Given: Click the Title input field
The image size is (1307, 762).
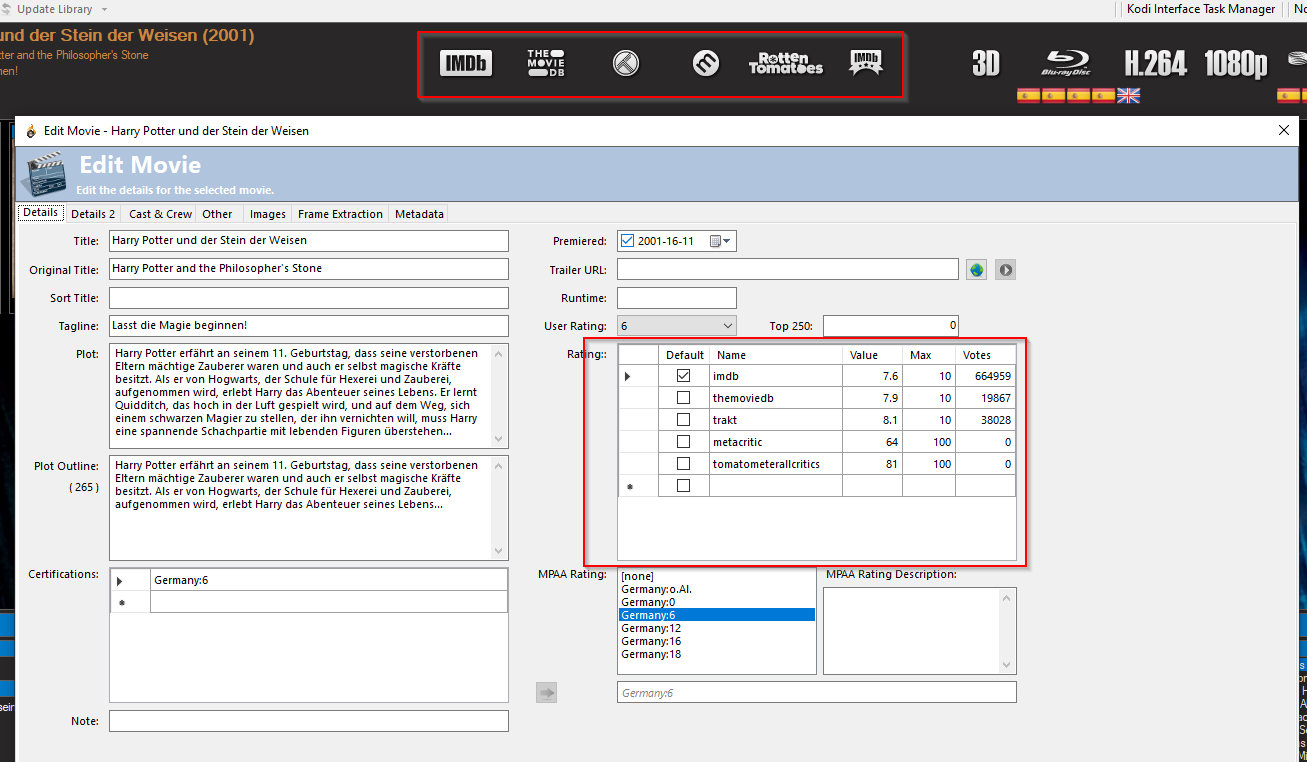Looking at the screenshot, I should pos(309,241).
